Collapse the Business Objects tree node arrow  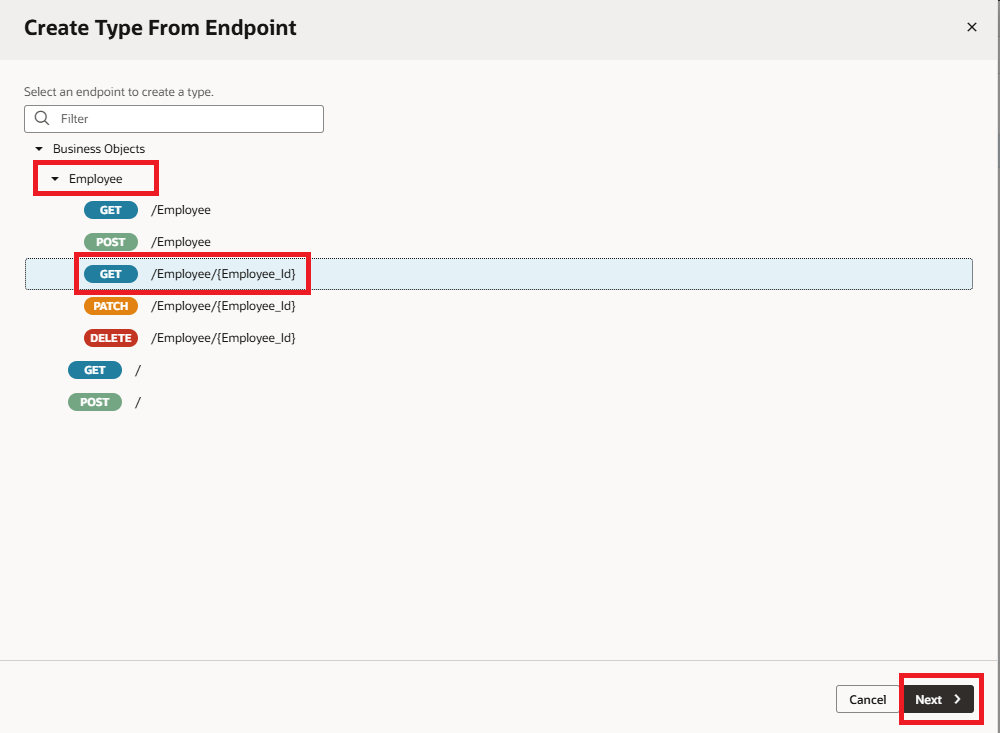[x=39, y=149]
